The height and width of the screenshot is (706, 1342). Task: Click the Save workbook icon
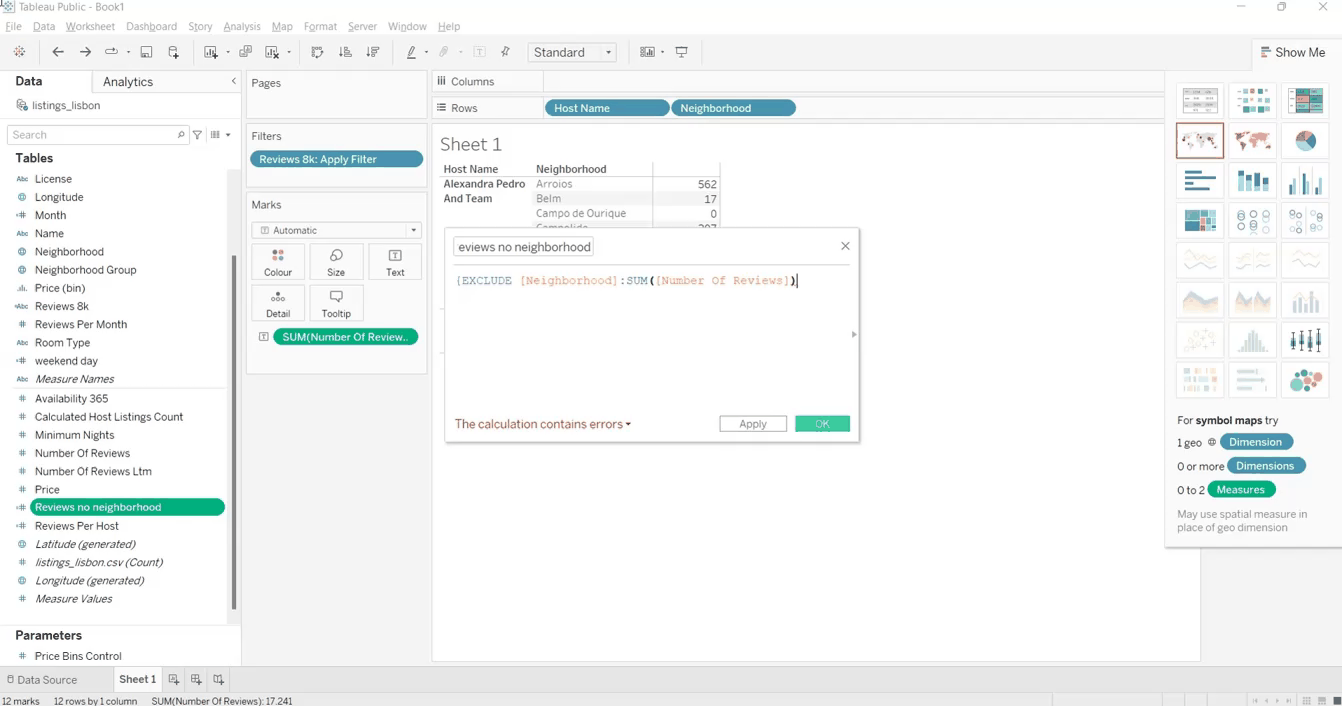point(146,52)
